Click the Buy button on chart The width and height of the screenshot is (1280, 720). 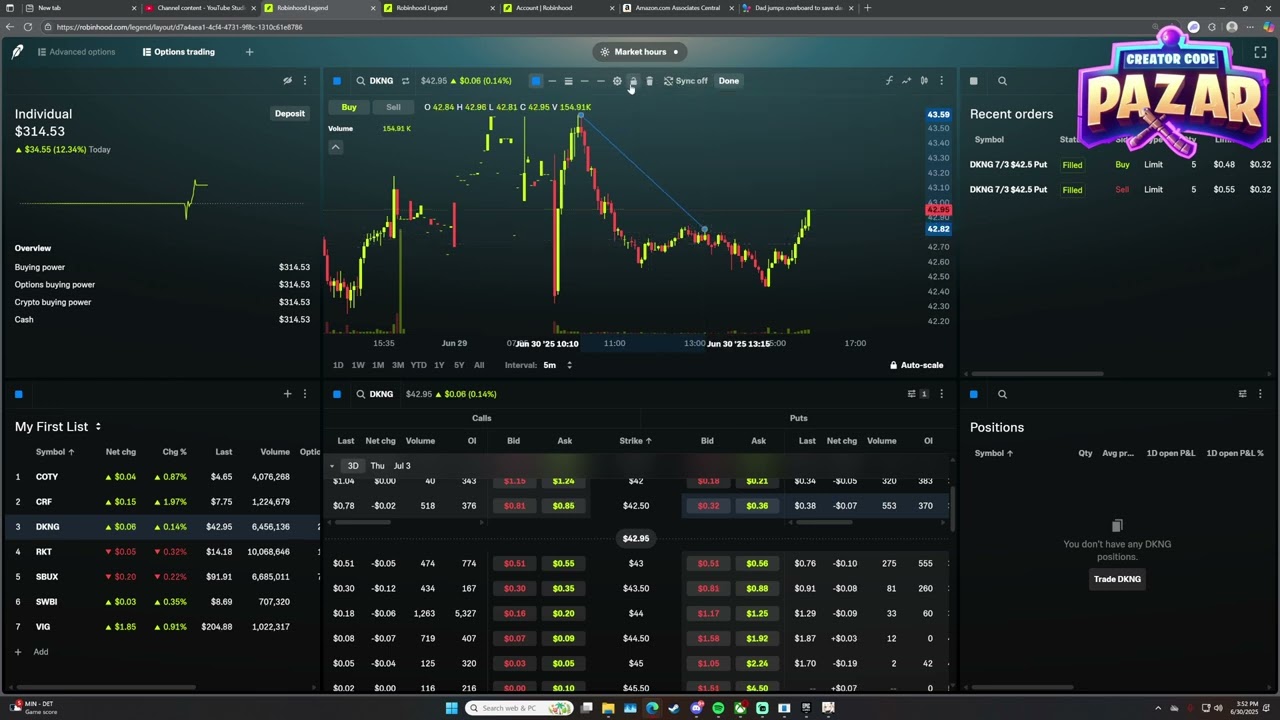(x=349, y=107)
